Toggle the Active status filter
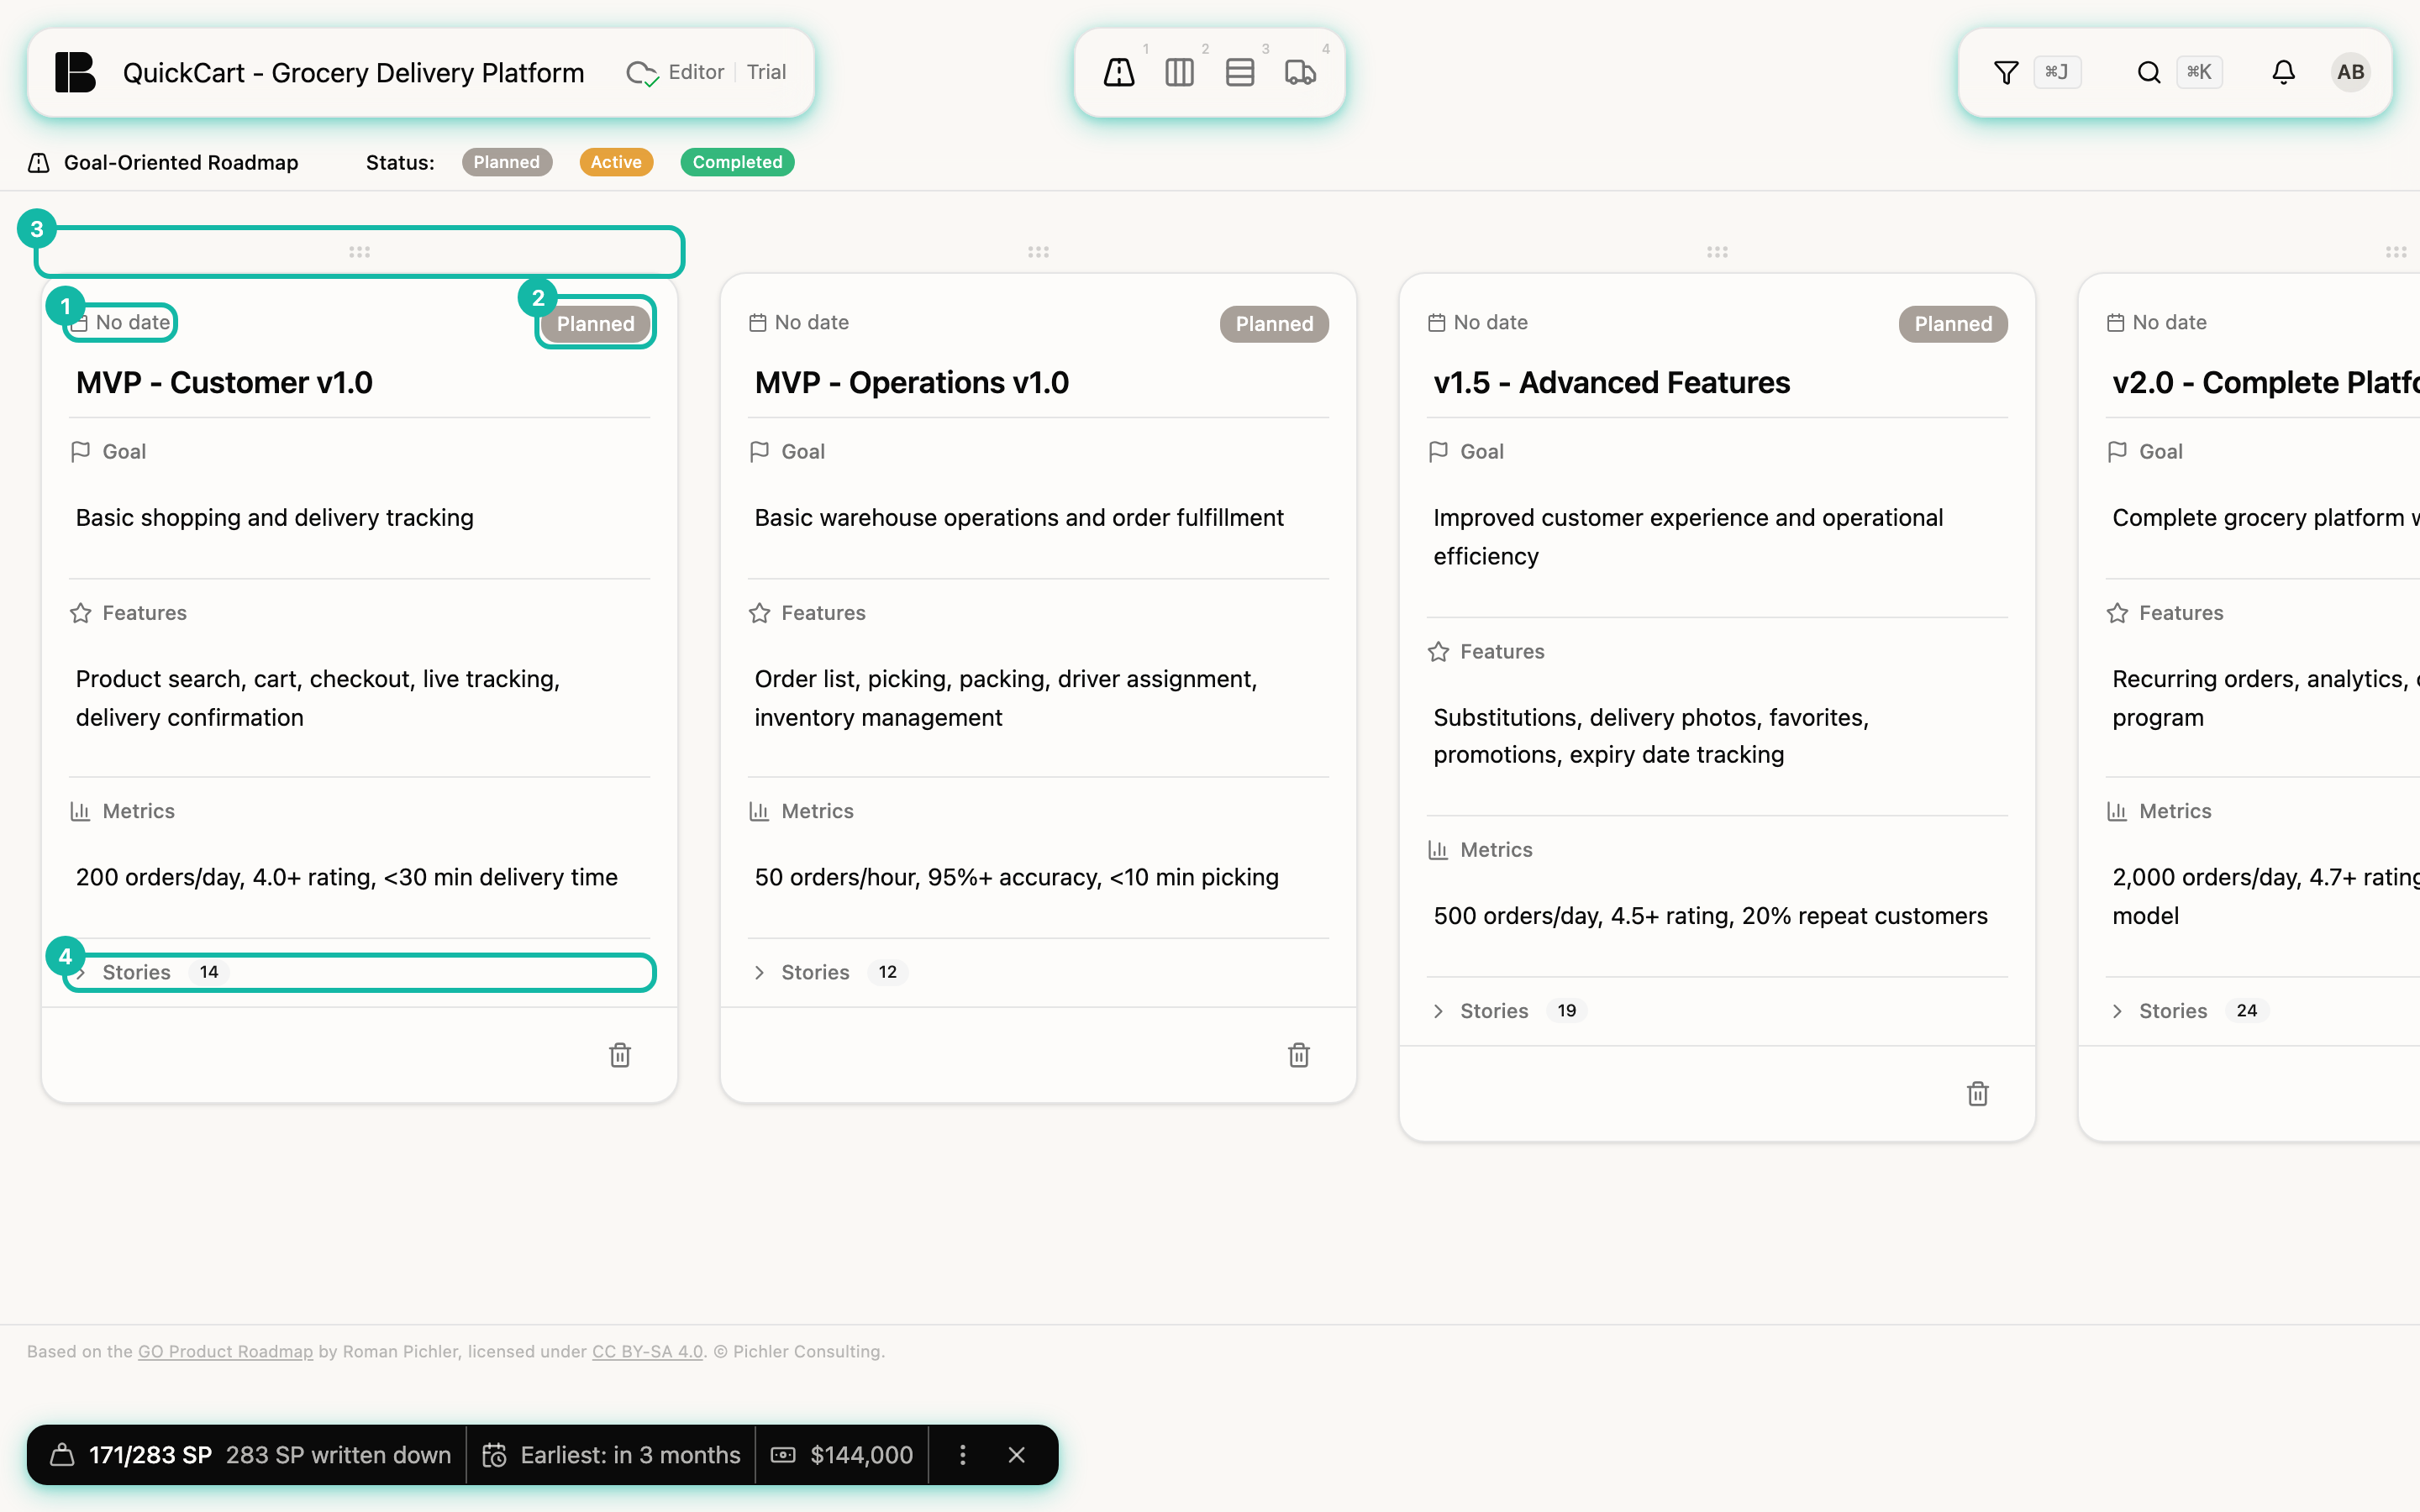The height and width of the screenshot is (1512, 2420). (x=616, y=162)
